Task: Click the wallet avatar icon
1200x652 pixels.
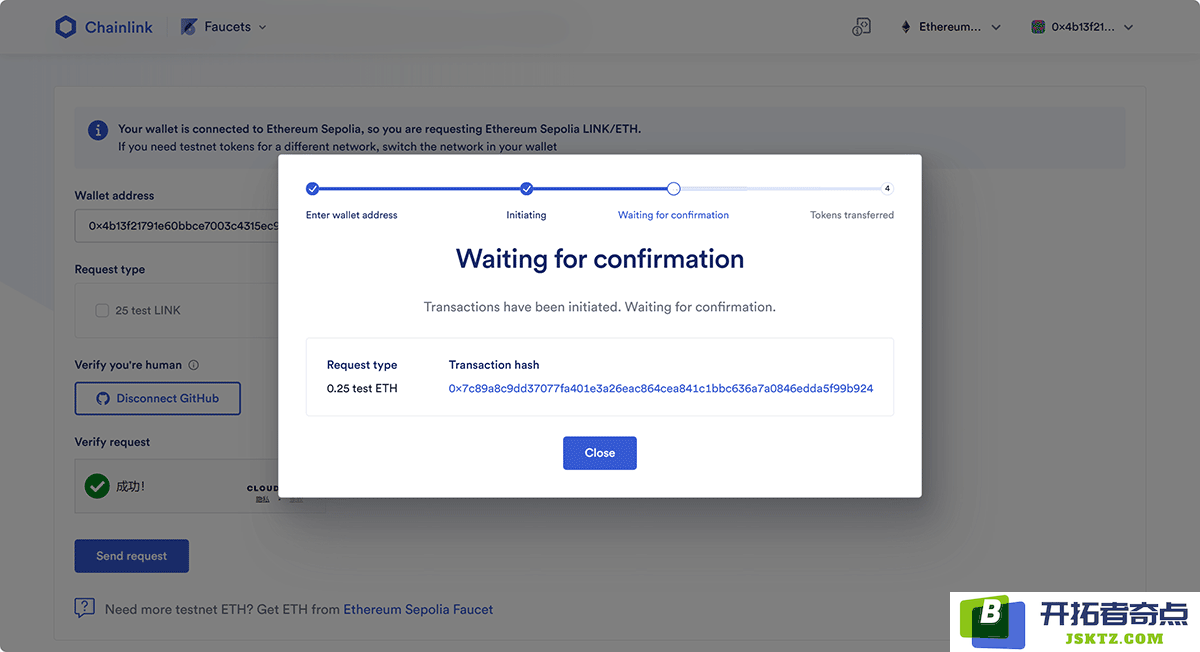Action: coord(1038,27)
